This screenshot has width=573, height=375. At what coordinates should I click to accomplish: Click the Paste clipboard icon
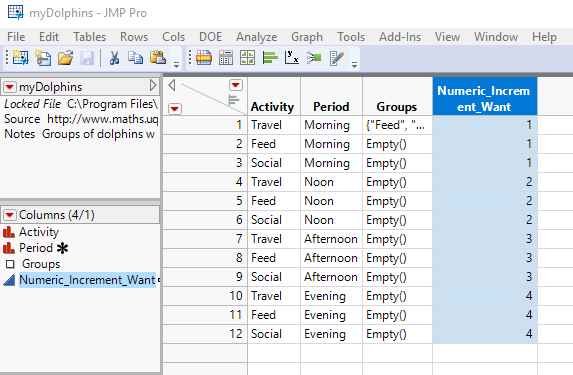(x=158, y=58)
